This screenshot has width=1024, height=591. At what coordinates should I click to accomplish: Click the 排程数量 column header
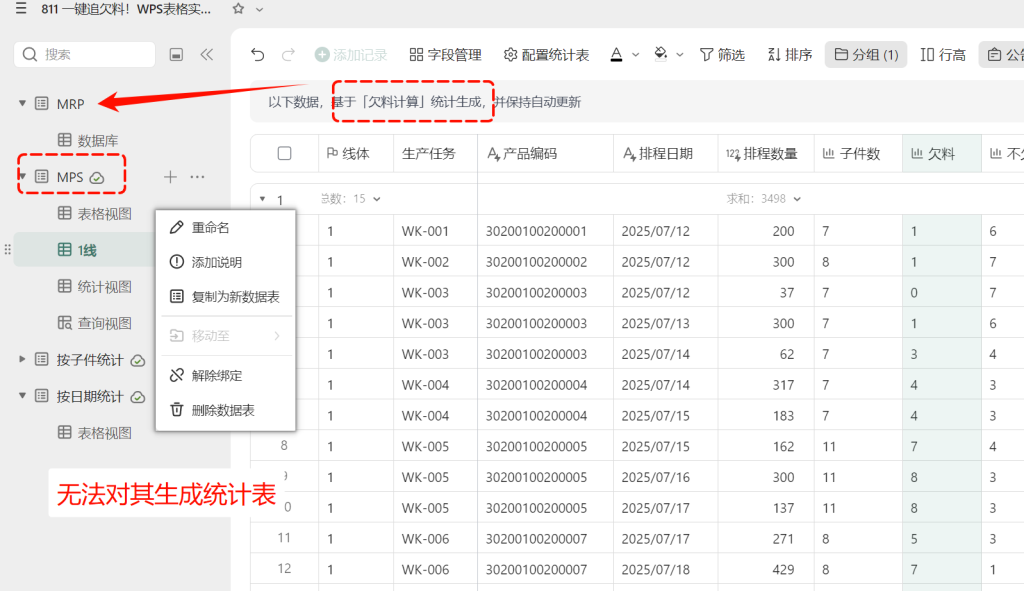click(766, 154)
